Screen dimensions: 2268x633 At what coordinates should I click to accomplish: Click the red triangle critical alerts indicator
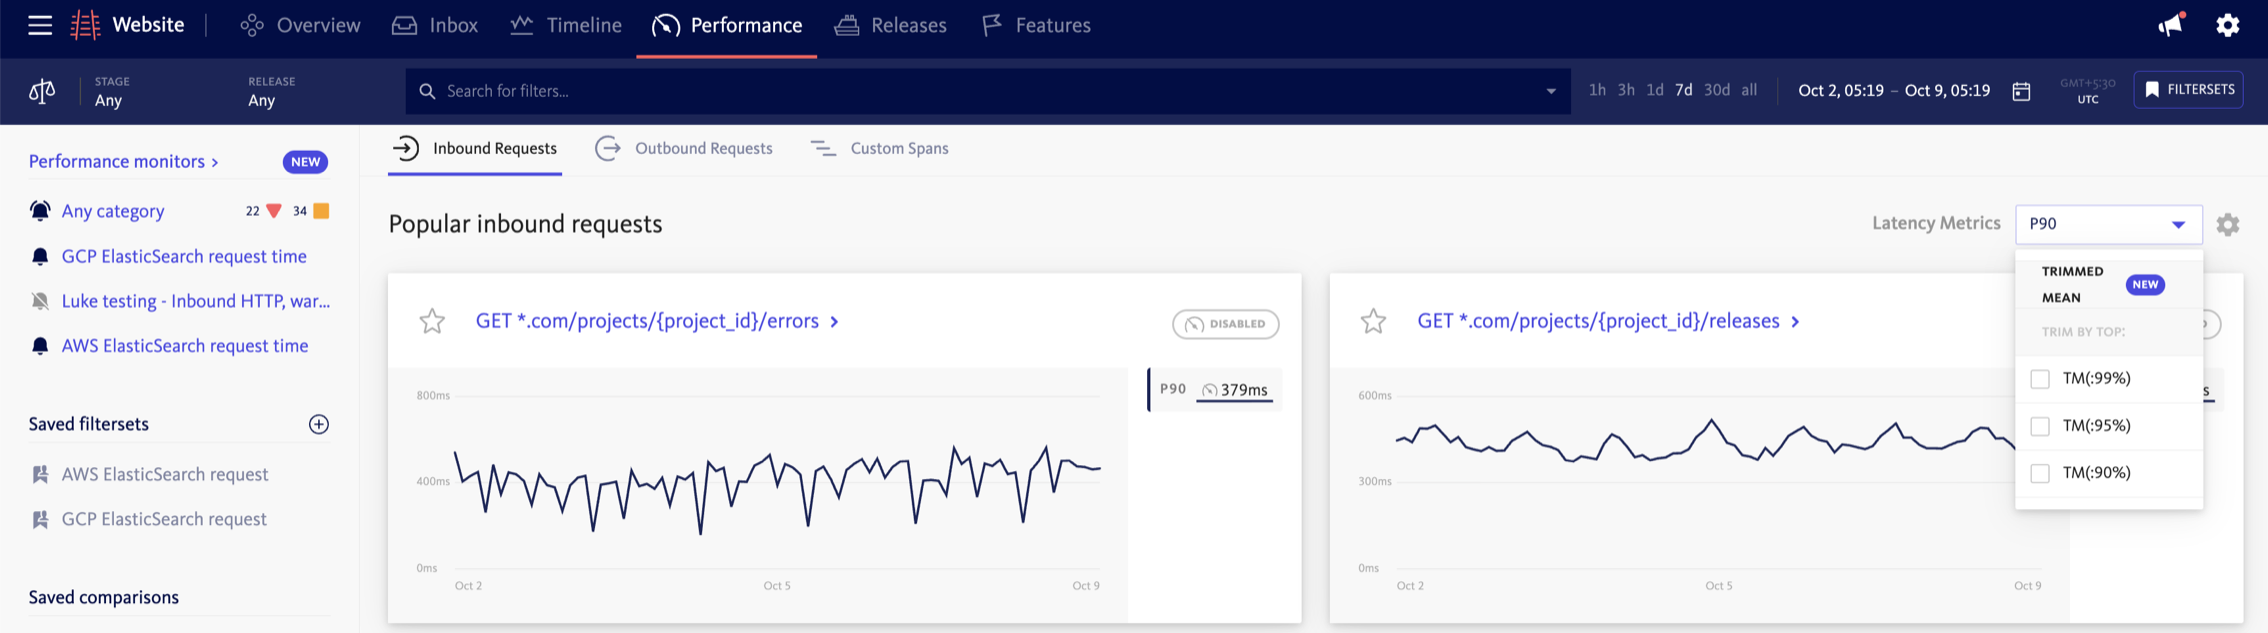274,211
